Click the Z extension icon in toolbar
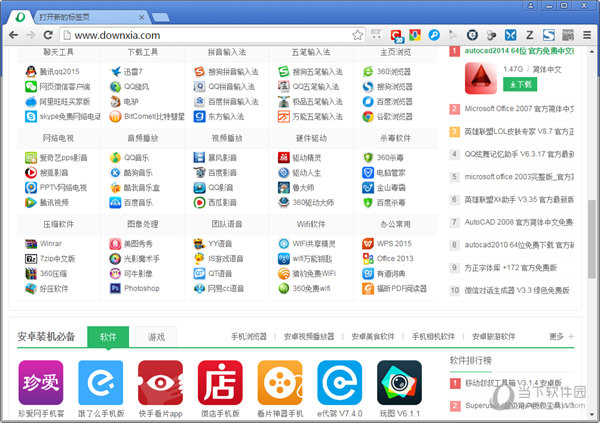Screen dimensions: 600x423 click(530, 35)
